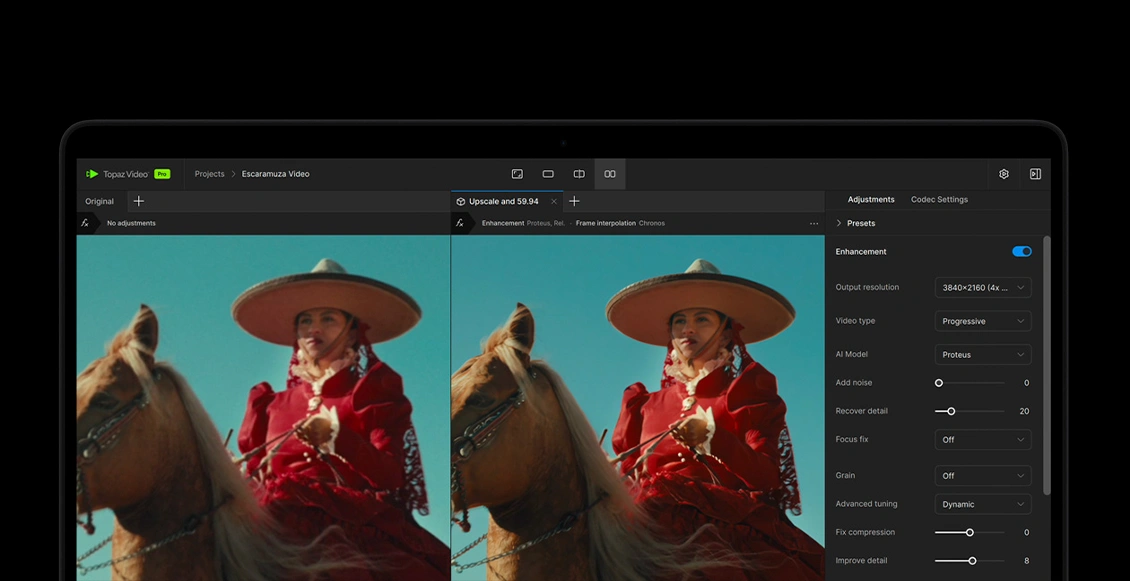Open the Focus fix dropdown
This screenshot has width=1130, height=581.
983,440
